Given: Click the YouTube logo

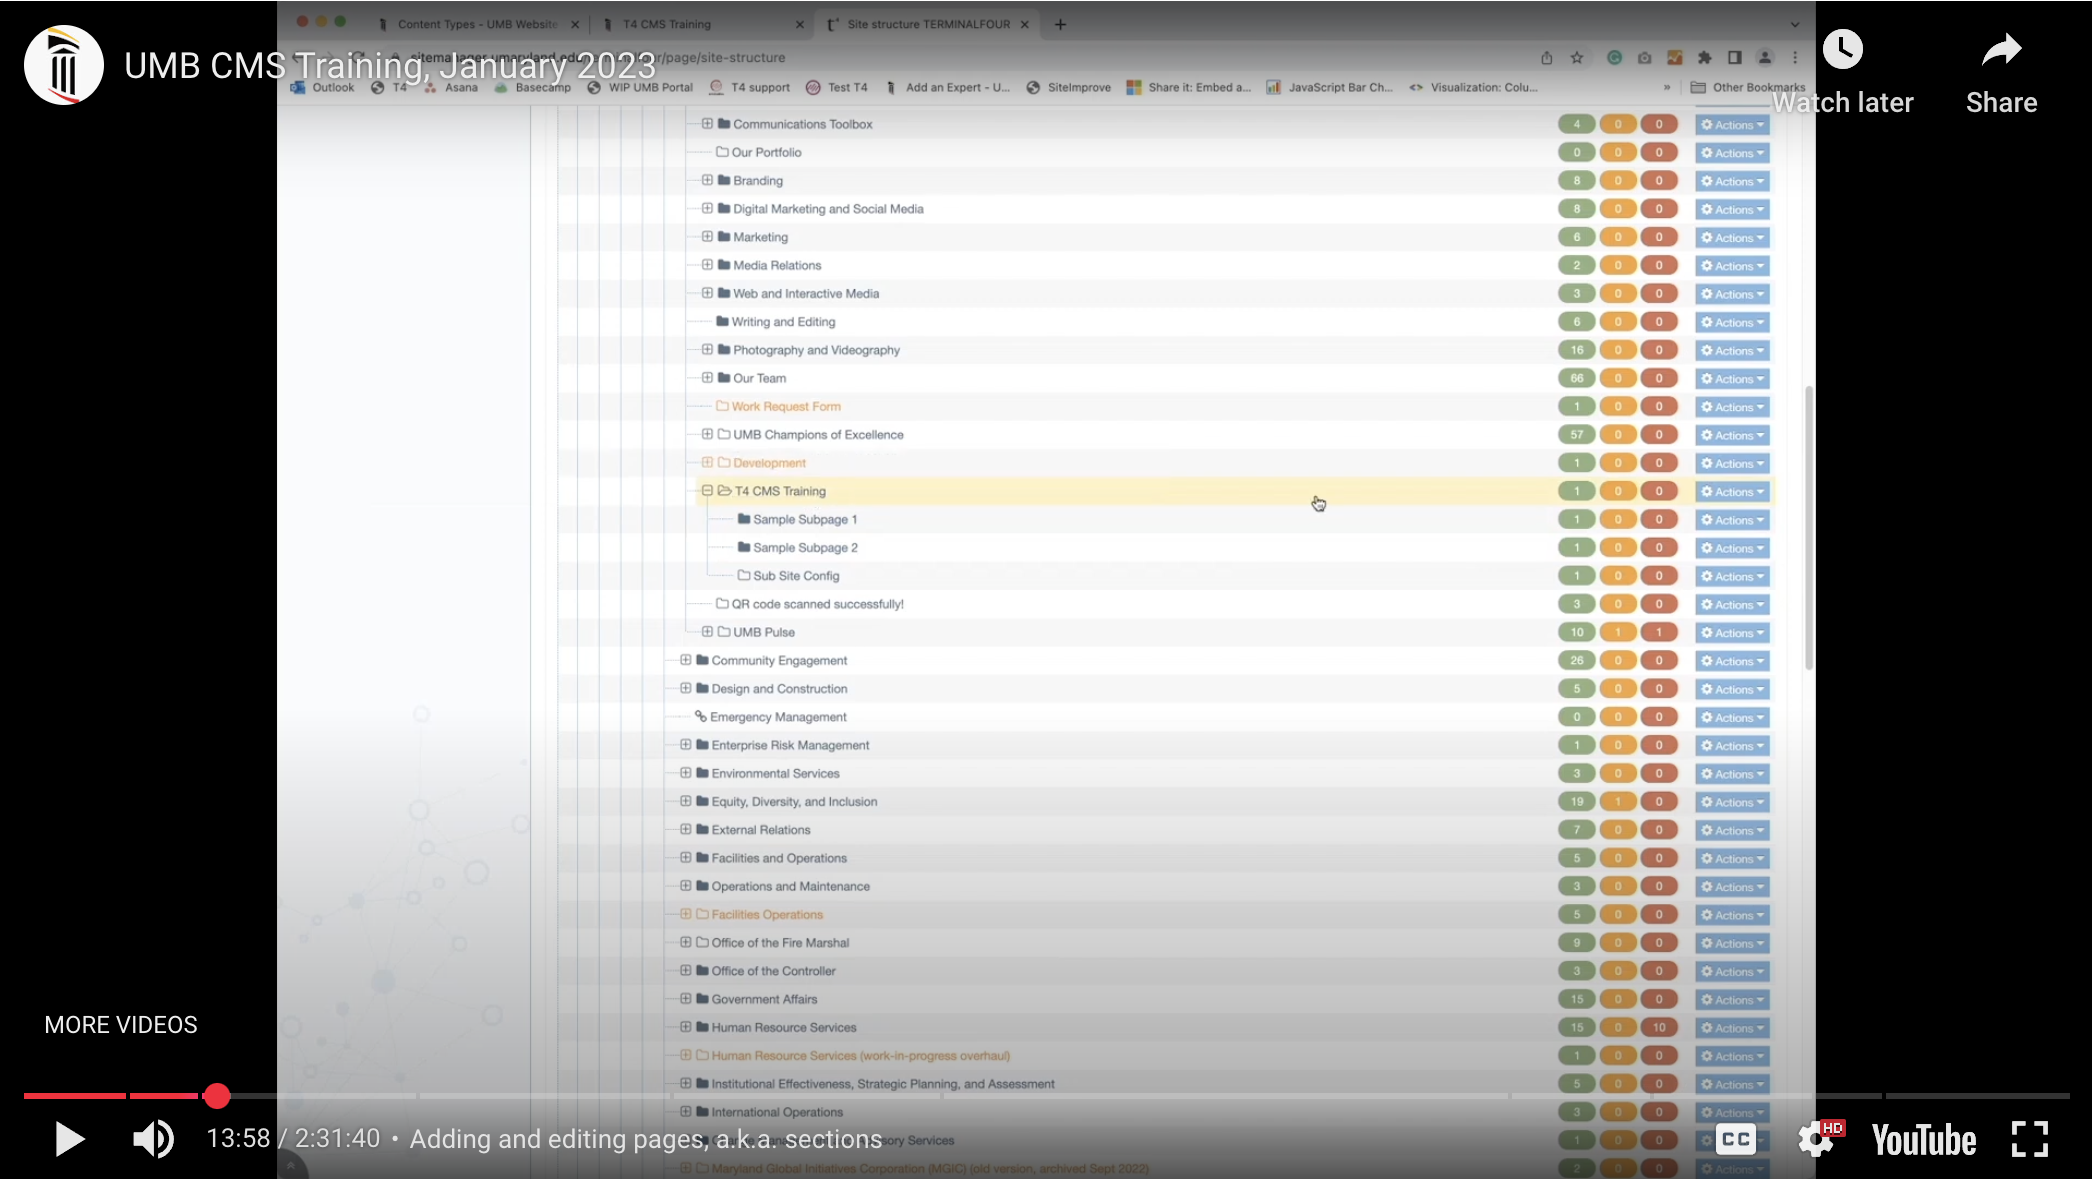Looking at the screenshot, I should [x=1923, y=1140].
